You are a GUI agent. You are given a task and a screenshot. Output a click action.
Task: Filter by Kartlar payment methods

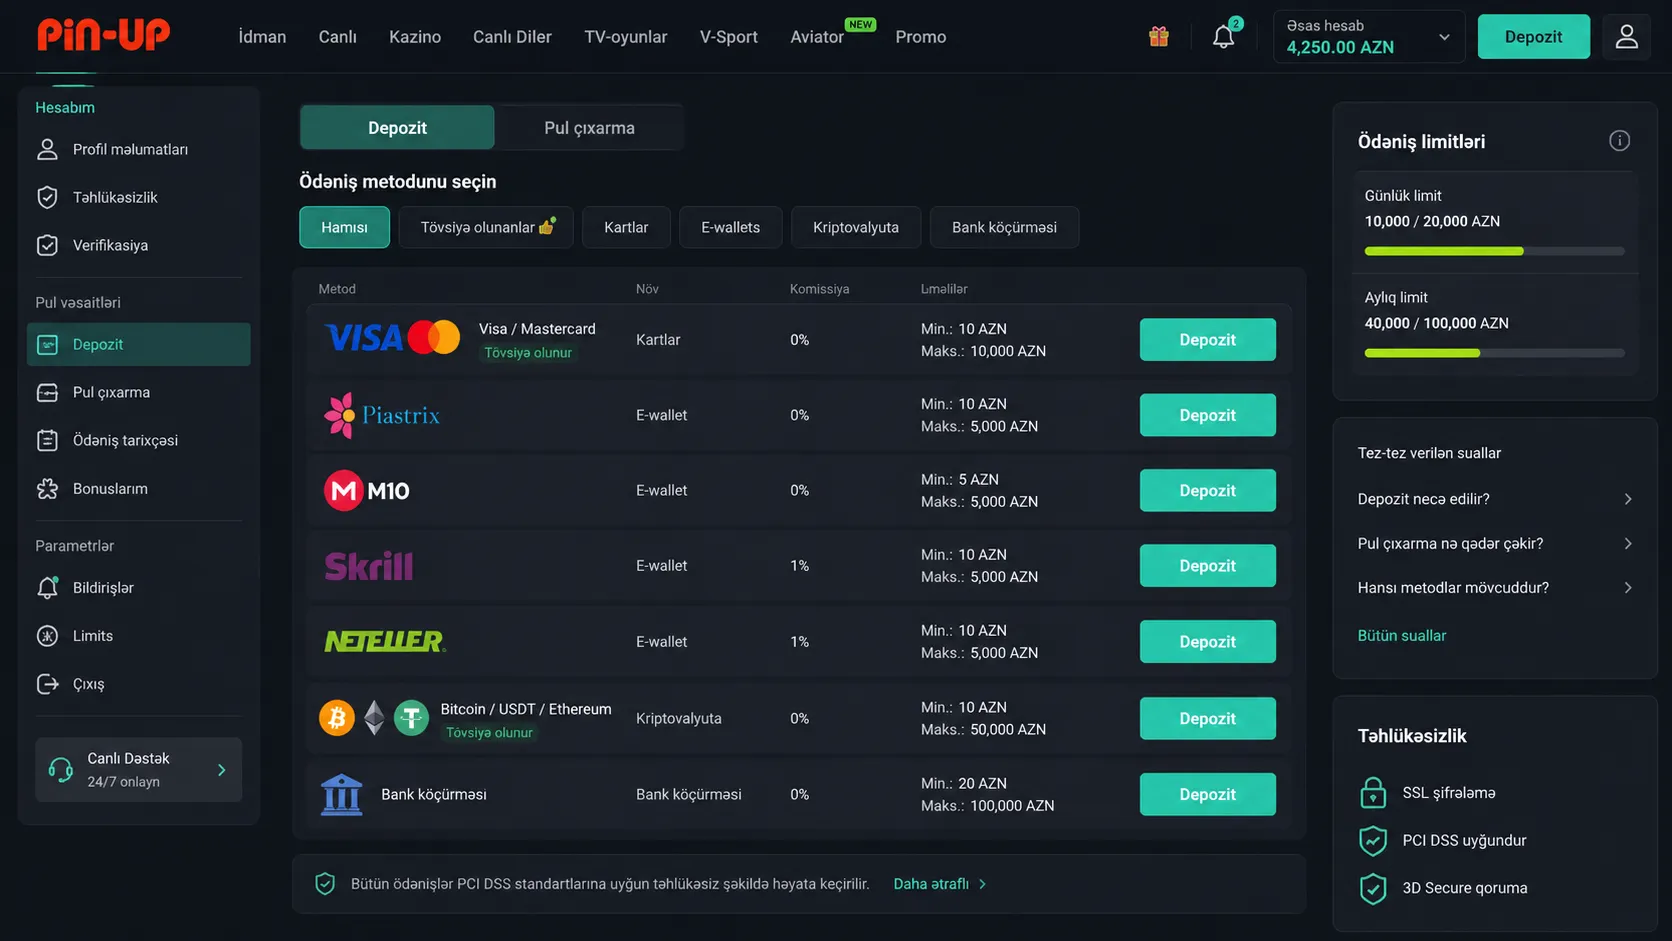coord(626,227)
